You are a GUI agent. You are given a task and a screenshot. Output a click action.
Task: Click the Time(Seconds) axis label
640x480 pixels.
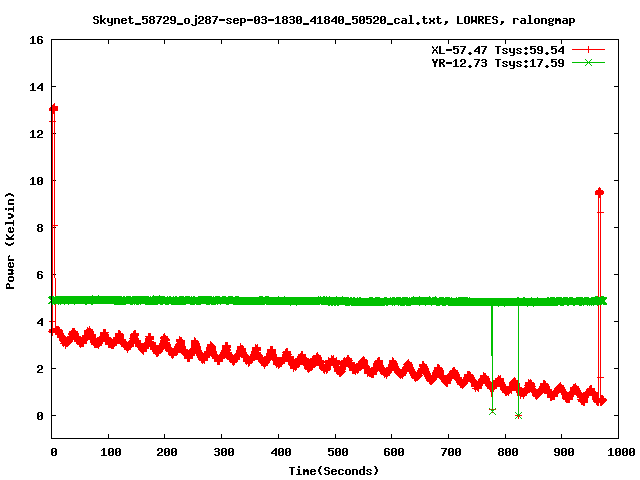click(x=333, y=471)
